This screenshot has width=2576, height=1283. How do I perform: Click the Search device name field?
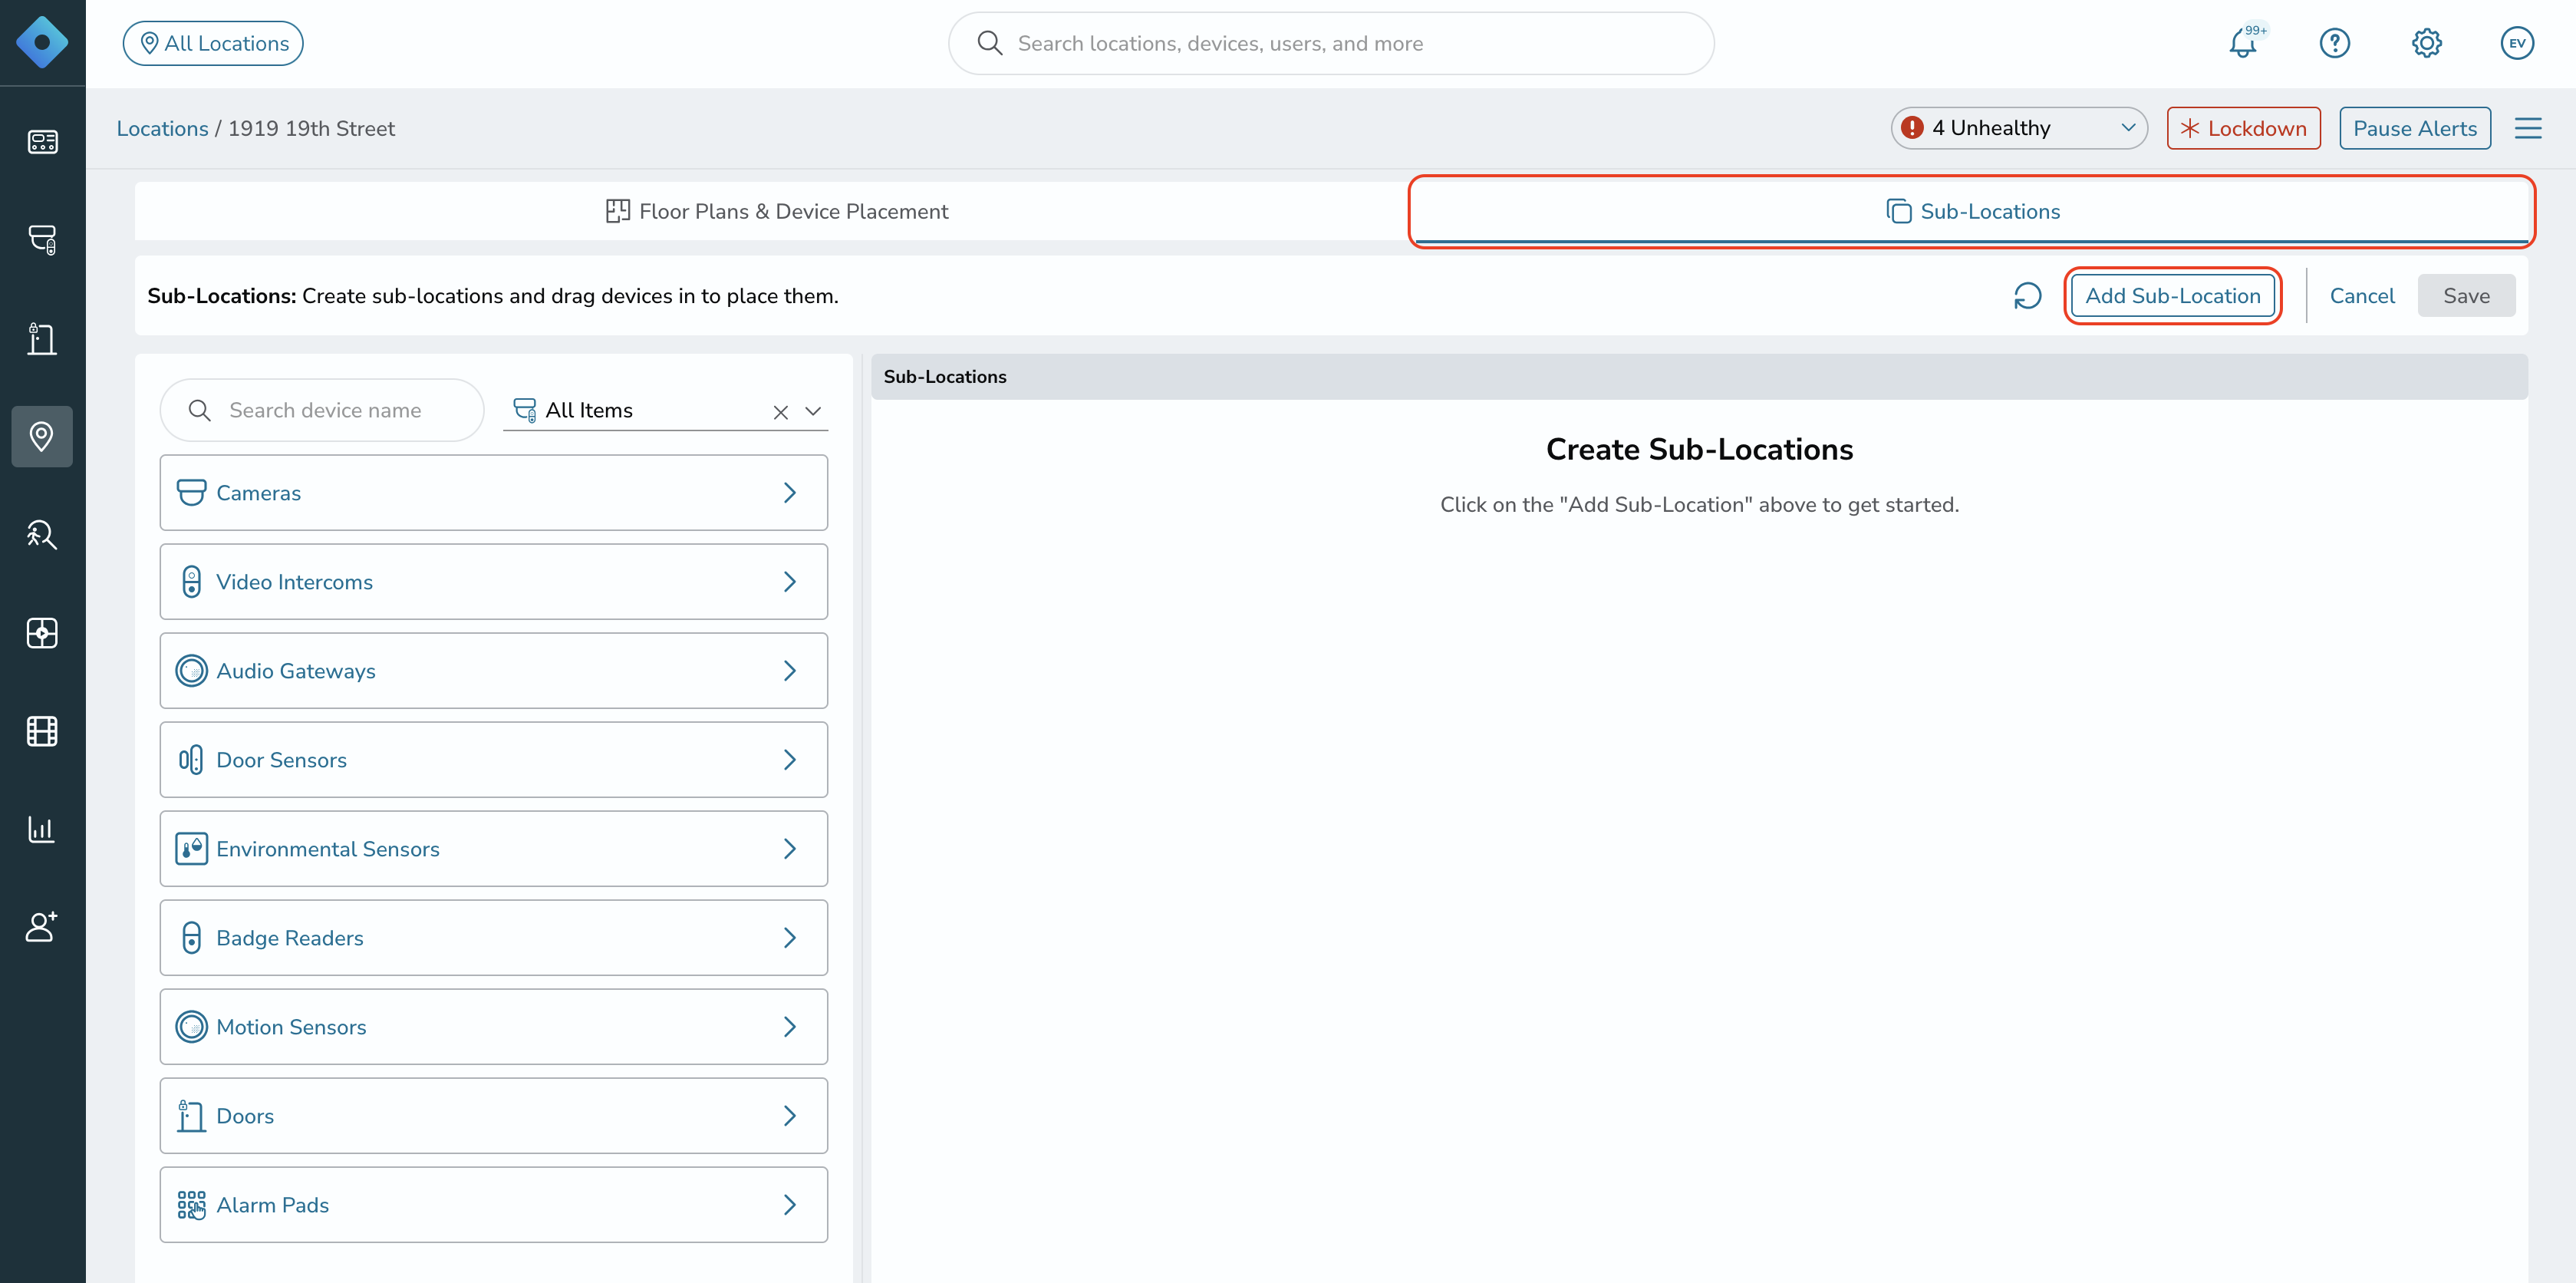[x=322, y=410]
